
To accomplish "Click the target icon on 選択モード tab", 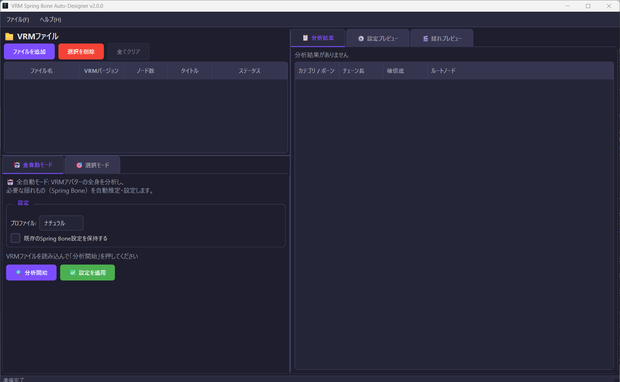I will click(79, 165).
